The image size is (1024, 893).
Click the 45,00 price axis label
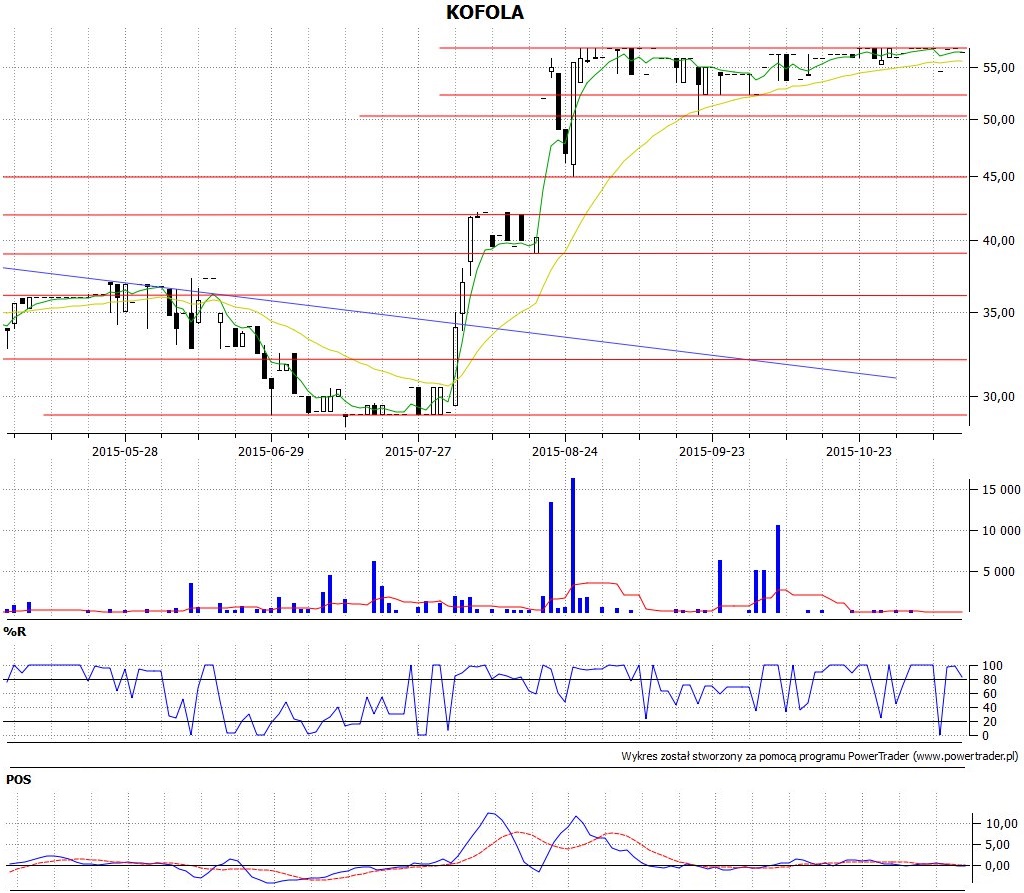(999, 176)
